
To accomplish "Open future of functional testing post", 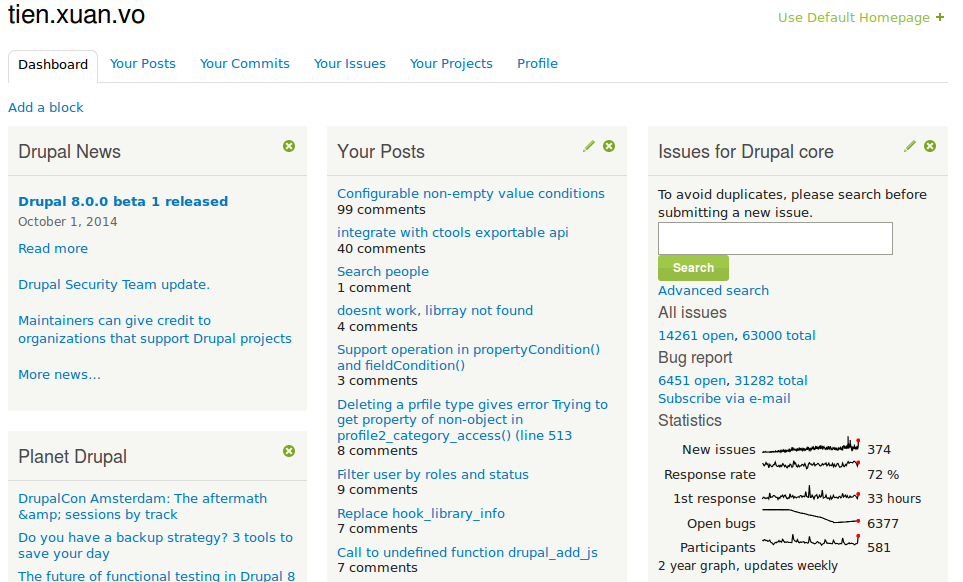I will coord(157,576).
